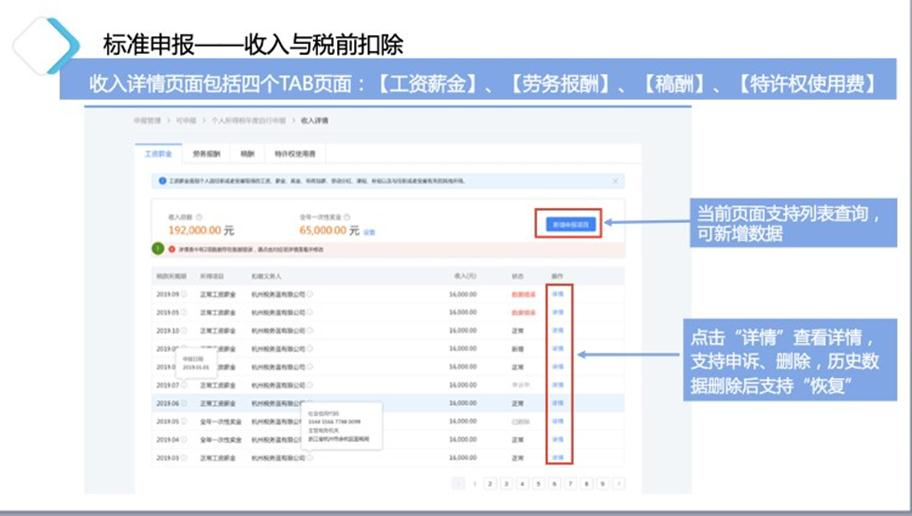This screenshot has height=516, width=912.
Task: Click company info icon in first table row
Action: [x=311, y=294]
